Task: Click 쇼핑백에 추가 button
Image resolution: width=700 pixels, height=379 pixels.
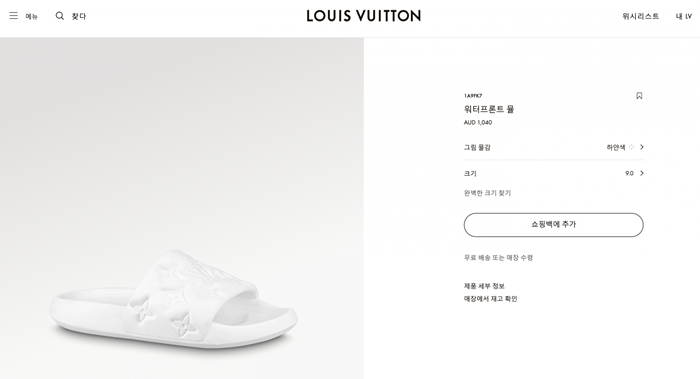Action: (554, 225)
